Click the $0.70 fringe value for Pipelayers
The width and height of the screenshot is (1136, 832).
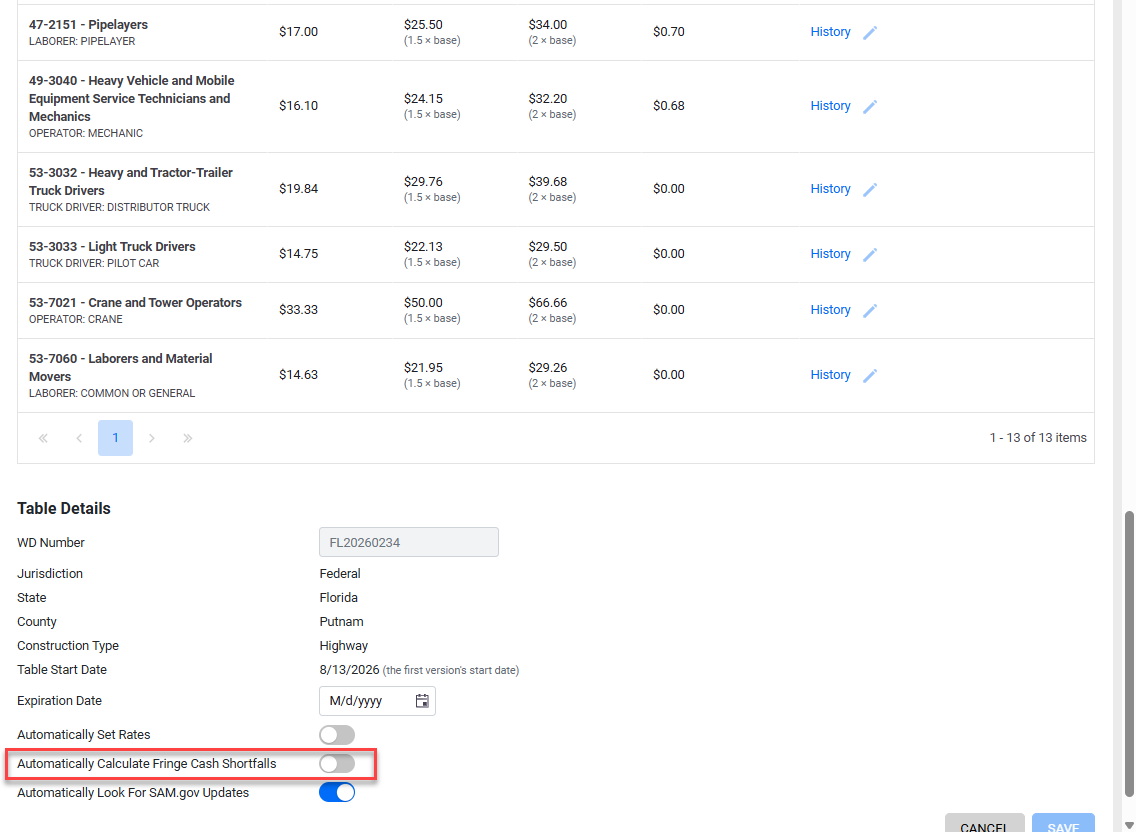669,32
